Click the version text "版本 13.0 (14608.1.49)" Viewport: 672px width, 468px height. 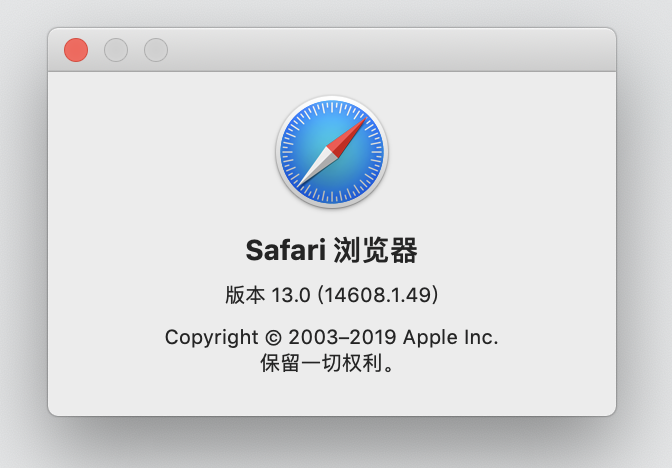pyautogui.click(x=332, y=295)
